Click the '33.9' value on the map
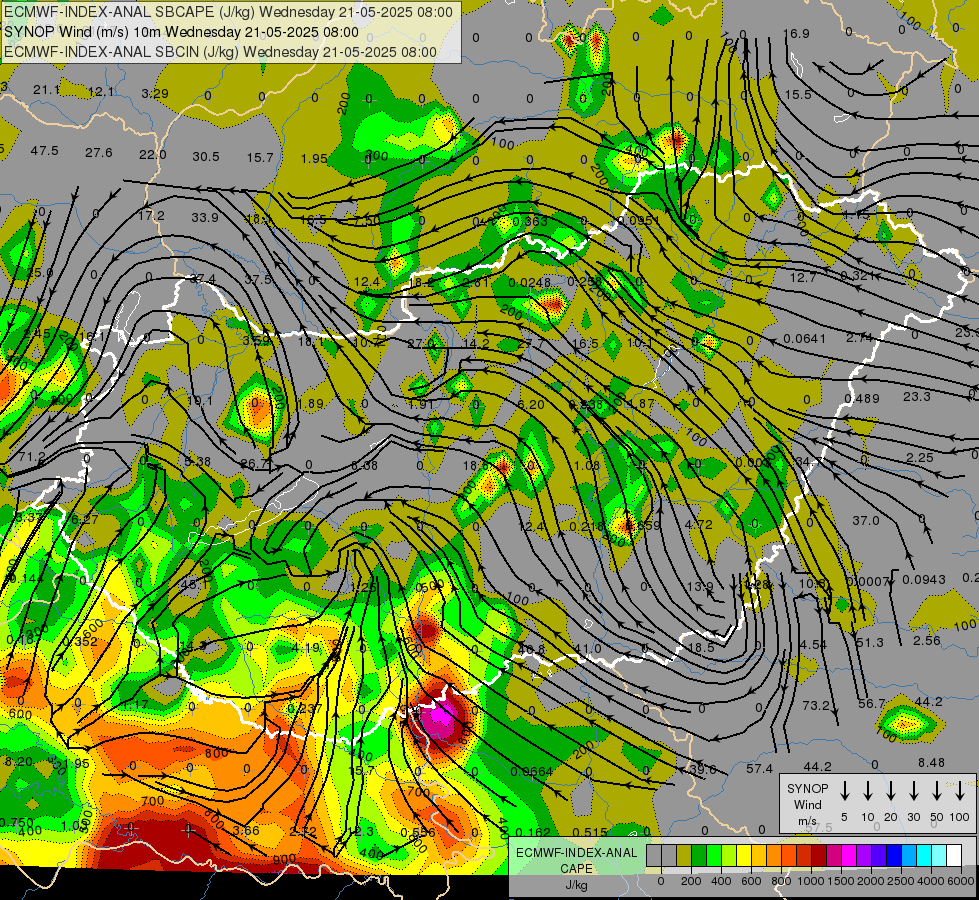This screenshot has width=979, height=900. click(x=205, y=217)
